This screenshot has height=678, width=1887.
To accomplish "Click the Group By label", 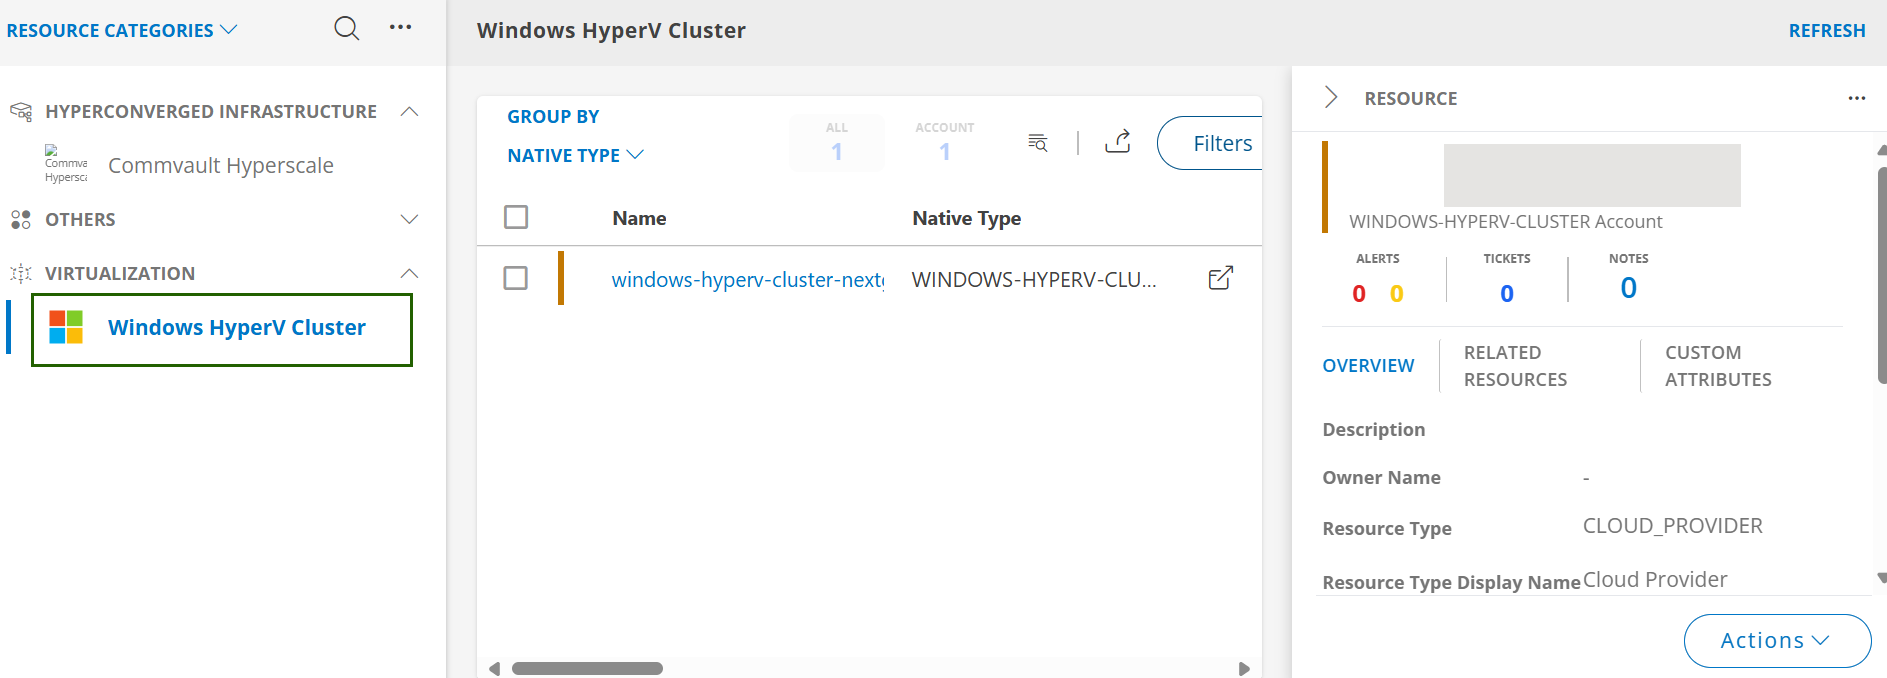I will click(x=553, y=117).
